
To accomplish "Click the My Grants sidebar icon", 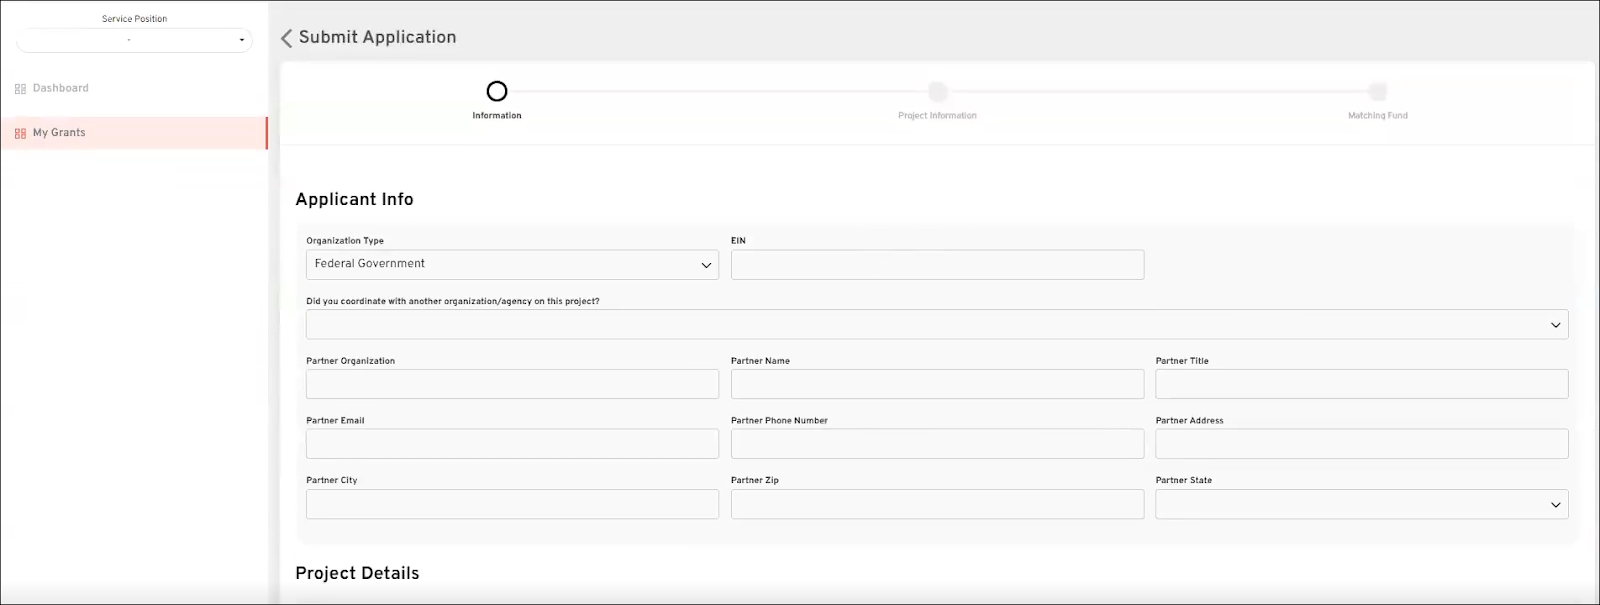I will [x=20, y=133].
